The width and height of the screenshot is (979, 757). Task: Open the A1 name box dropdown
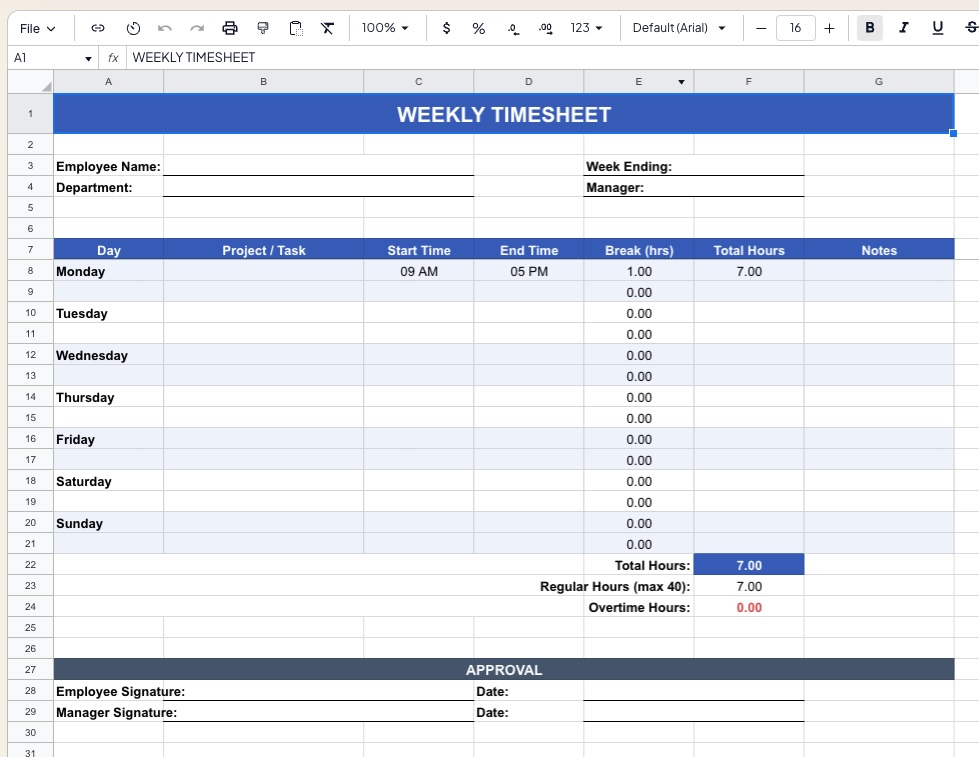88,58
